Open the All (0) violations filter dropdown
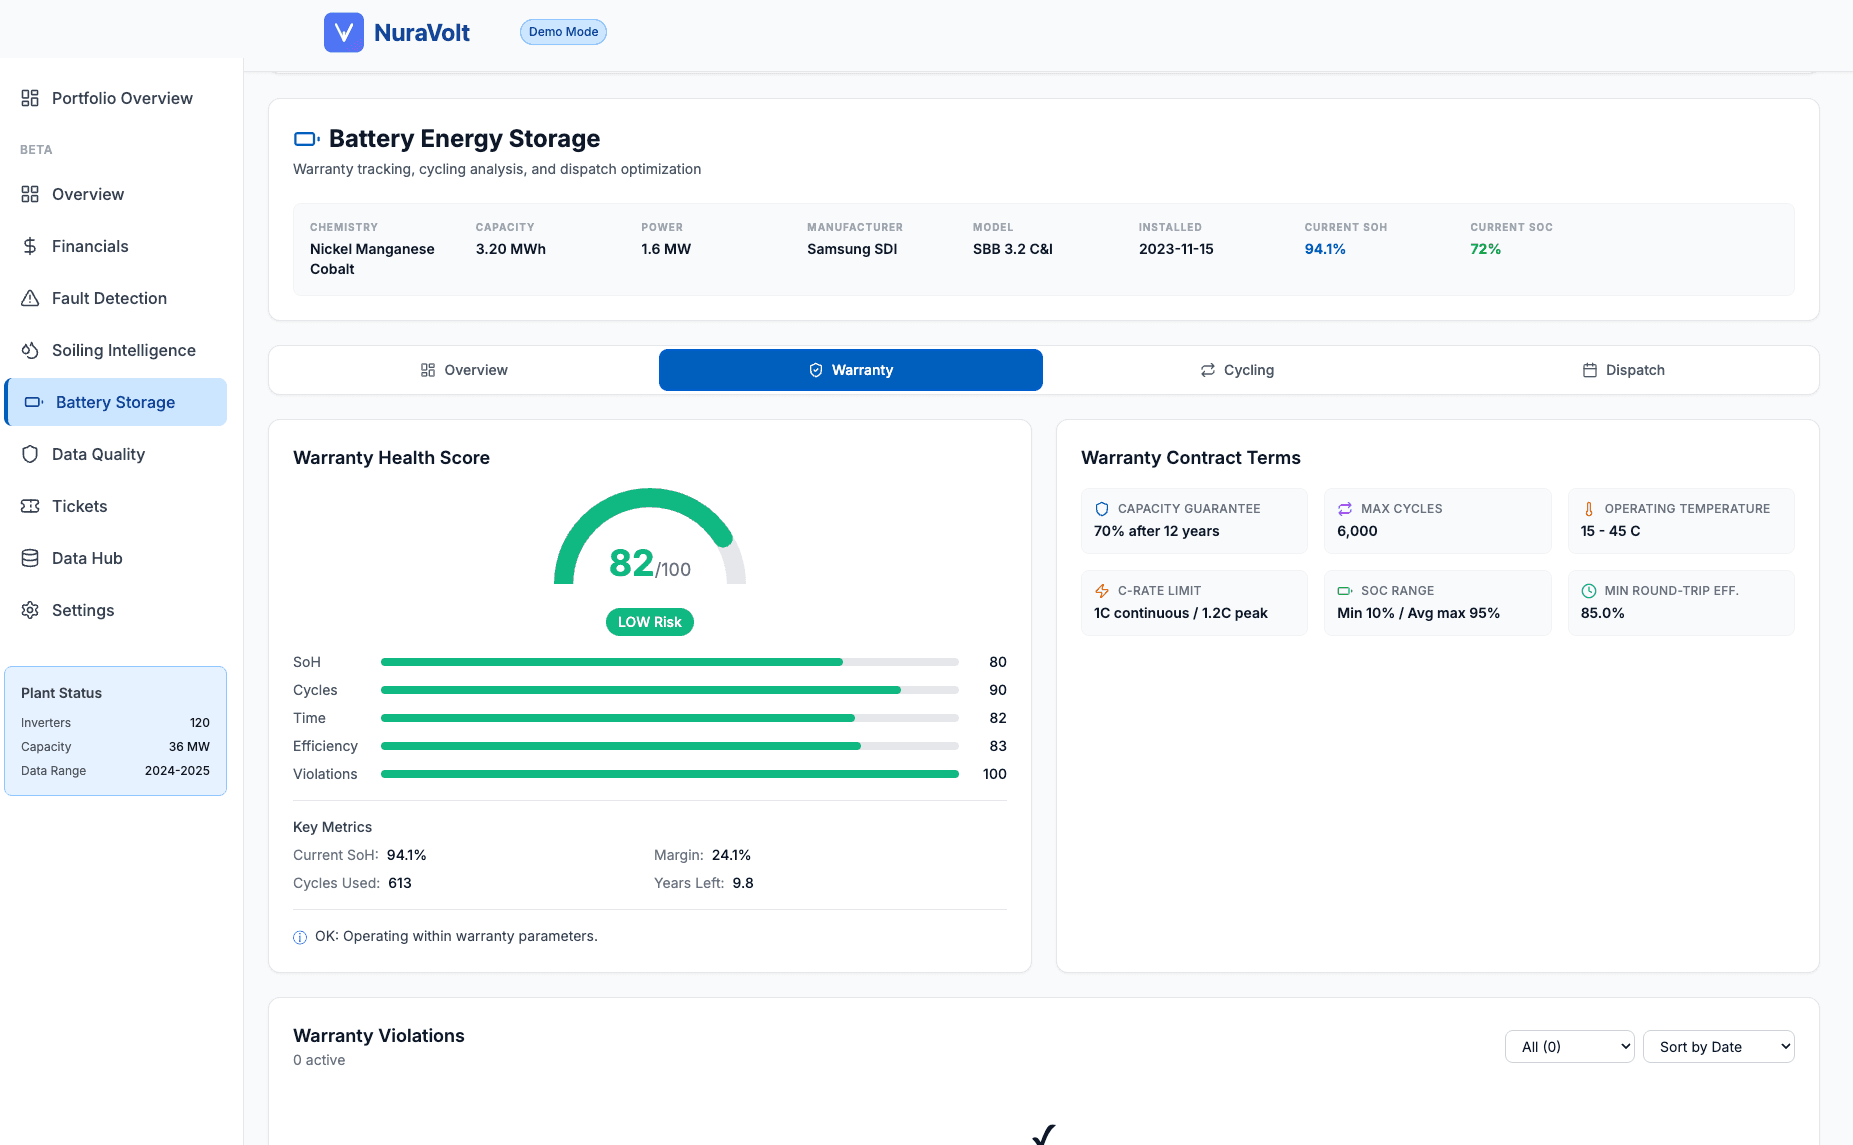This screenshot has width=1853, height=1145. pos(1570,1047)
